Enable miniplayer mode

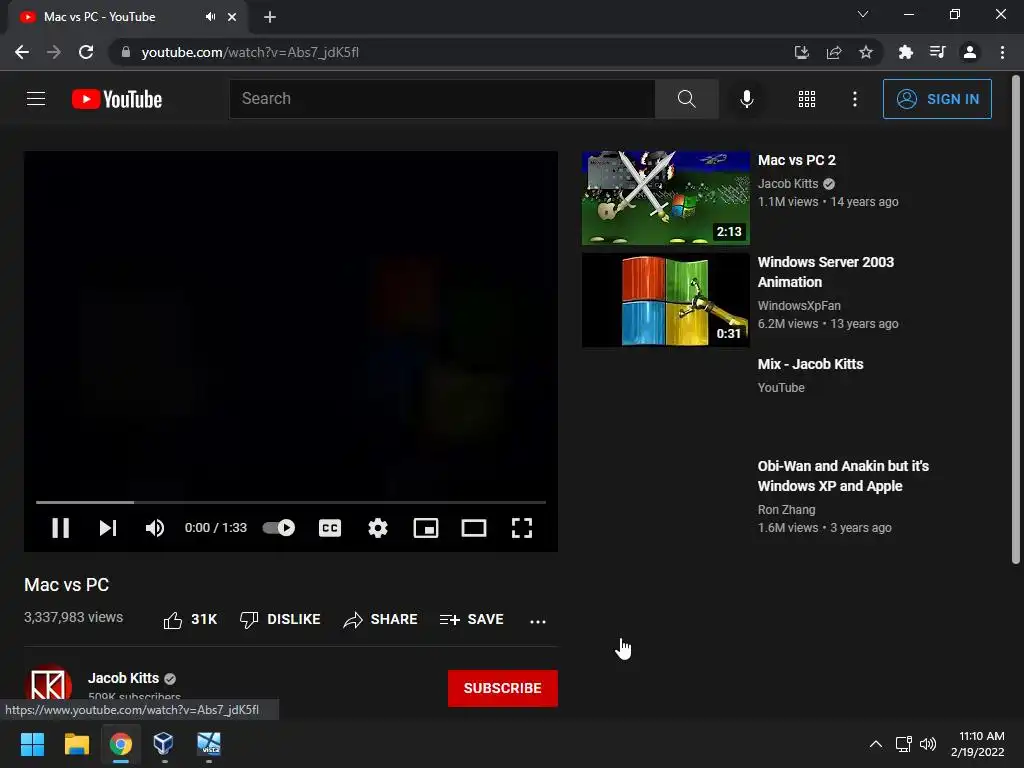[x=426, y=528]
